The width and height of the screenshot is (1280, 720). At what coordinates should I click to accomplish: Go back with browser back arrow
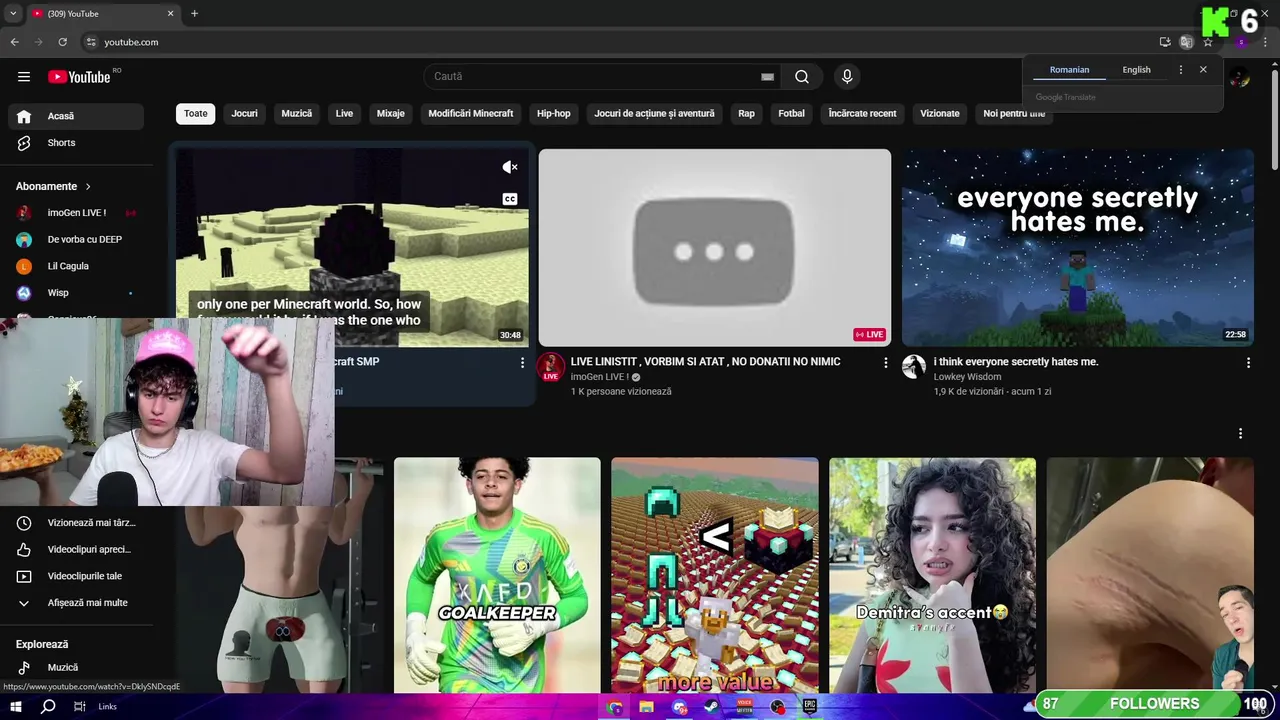[x=14, y=42]
